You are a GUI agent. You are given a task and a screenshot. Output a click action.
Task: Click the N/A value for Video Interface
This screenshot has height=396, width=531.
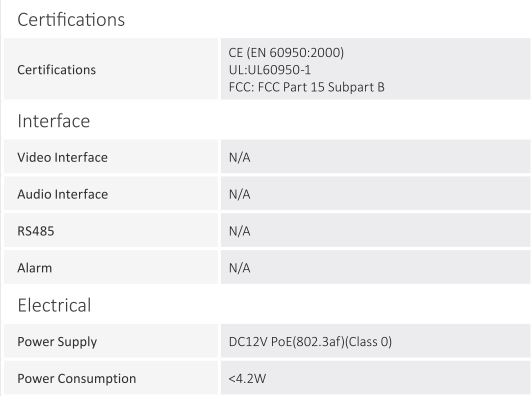pos(239,157)
